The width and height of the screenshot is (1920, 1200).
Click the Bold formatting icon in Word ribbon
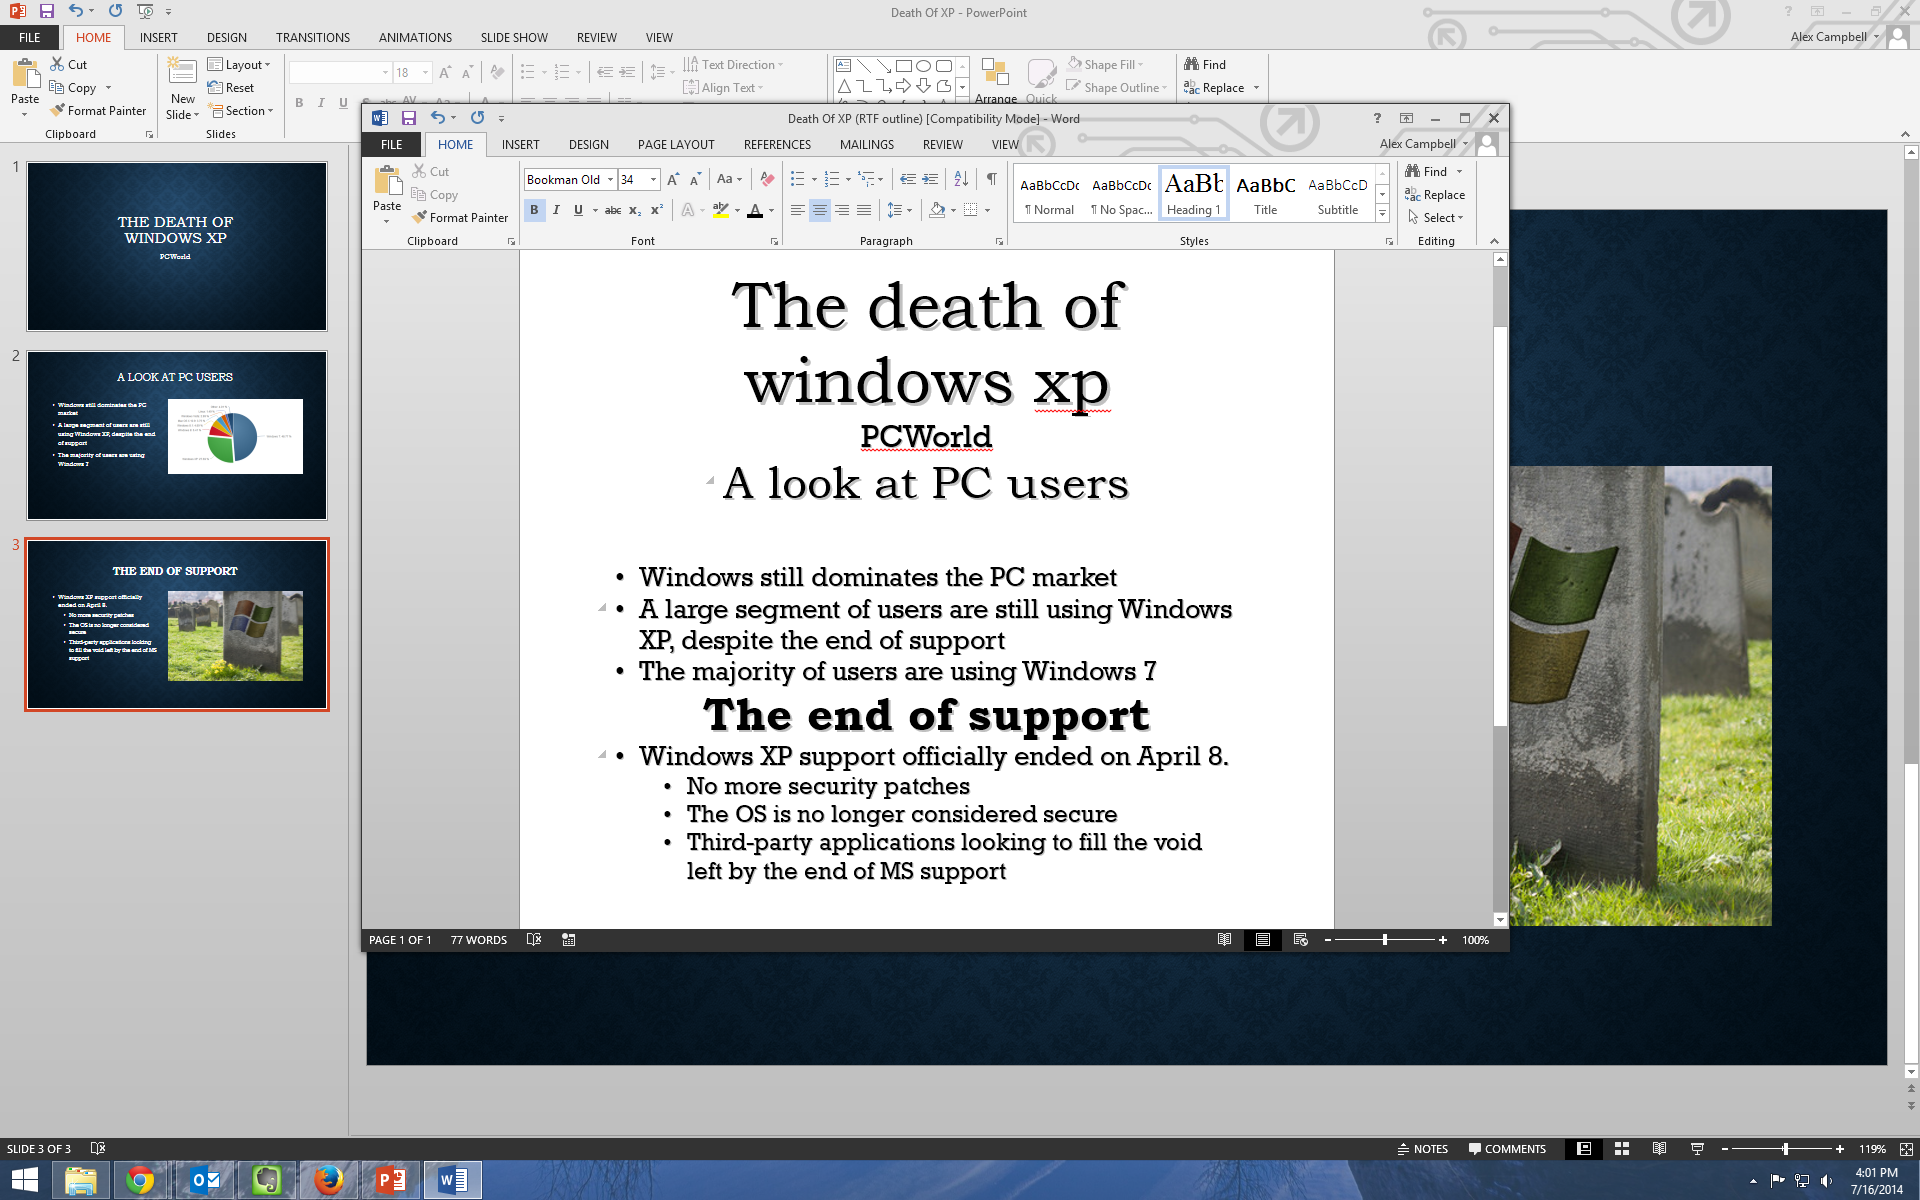pos(534,209)
